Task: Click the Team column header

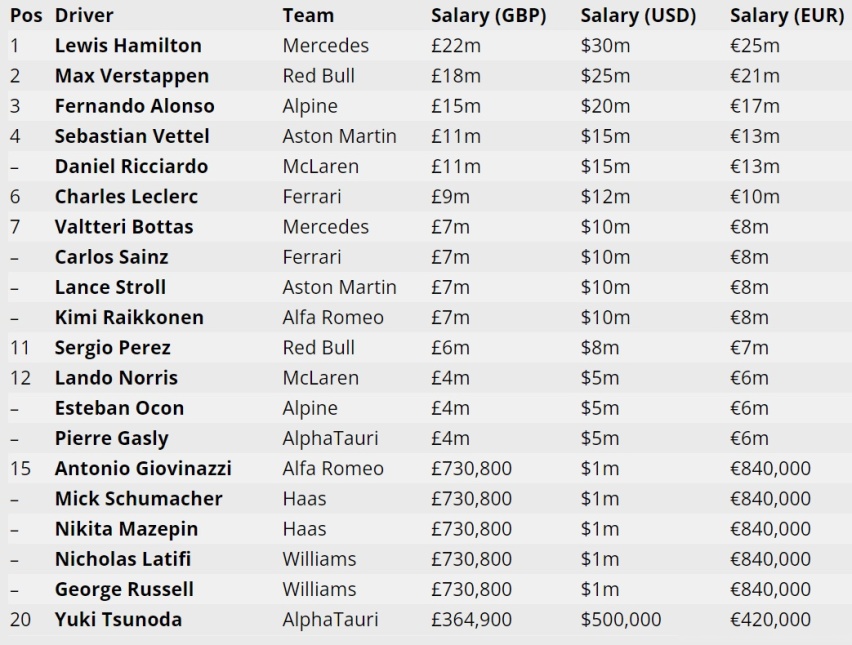Action: (308, 15)
